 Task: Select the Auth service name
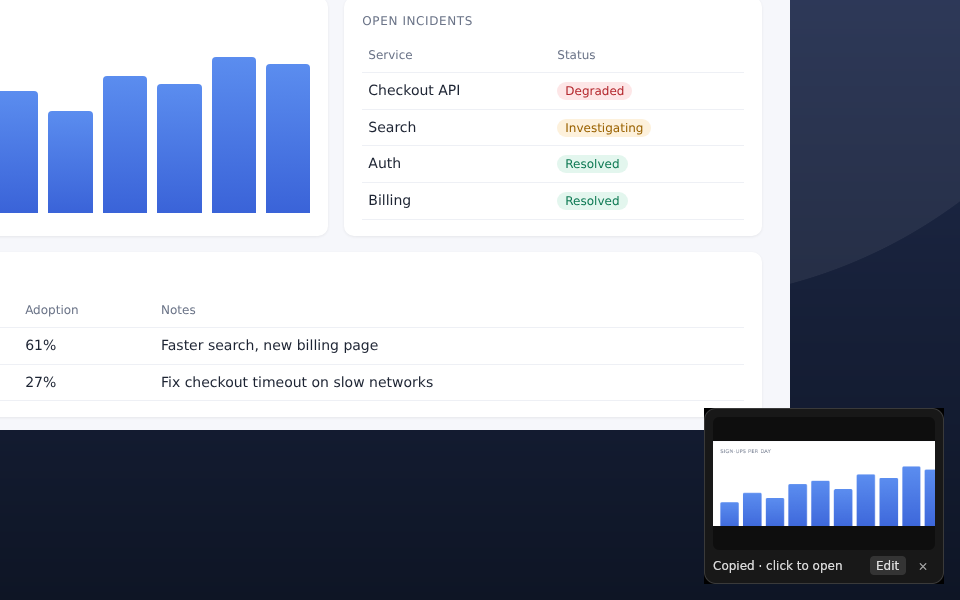pyautogui.click(x=384, y=163)
